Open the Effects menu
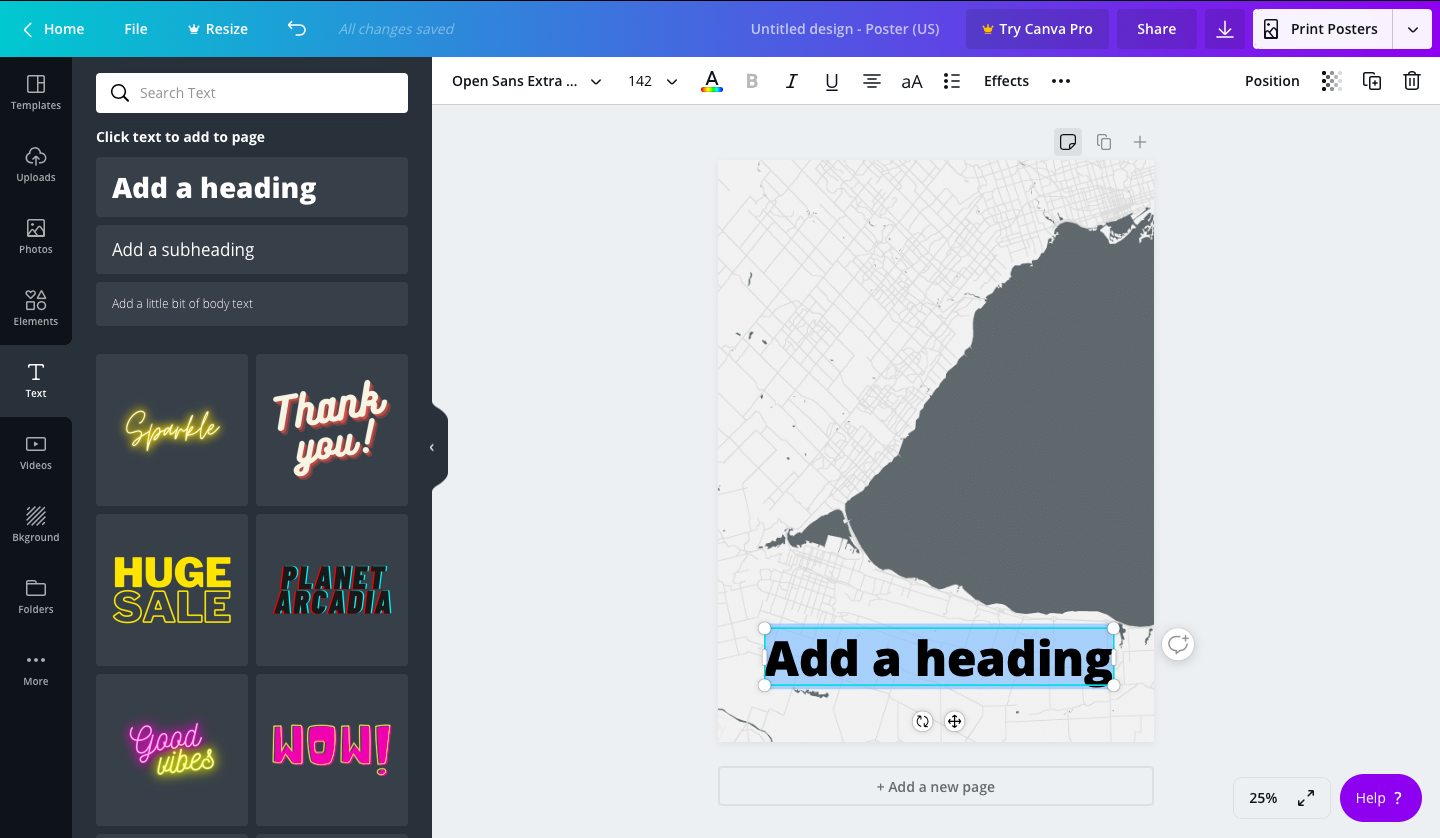Image resolution: width=1440 pixels, height=838 pixels. tap(1006, 81)
